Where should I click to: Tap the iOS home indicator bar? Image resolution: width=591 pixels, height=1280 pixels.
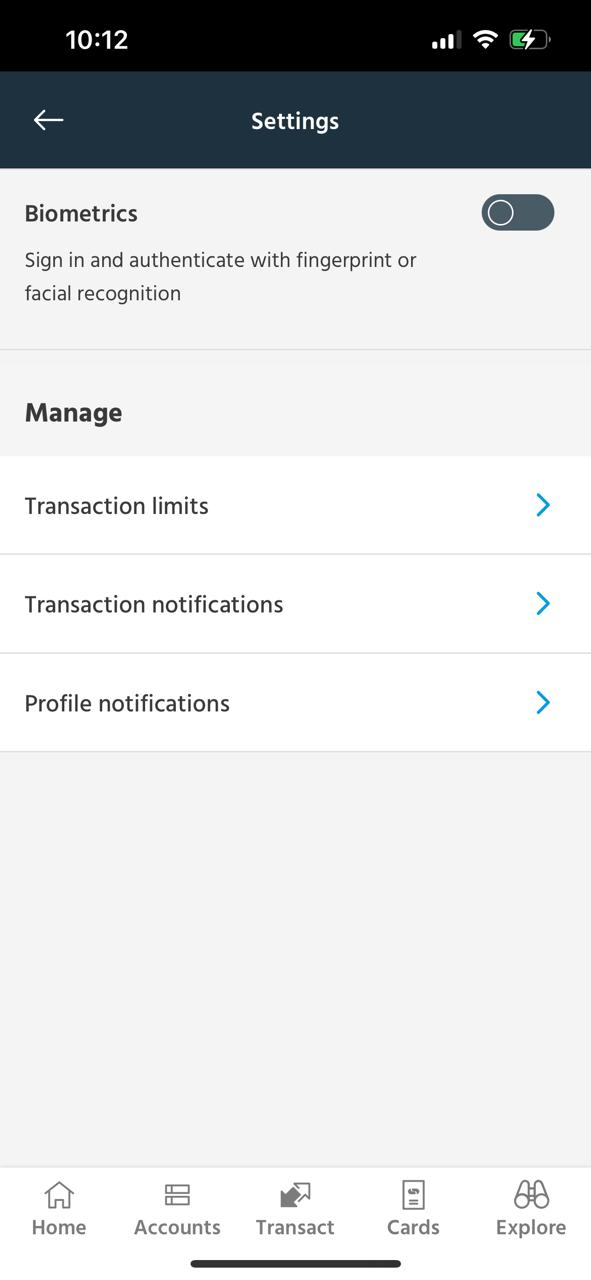(295, 1264)
